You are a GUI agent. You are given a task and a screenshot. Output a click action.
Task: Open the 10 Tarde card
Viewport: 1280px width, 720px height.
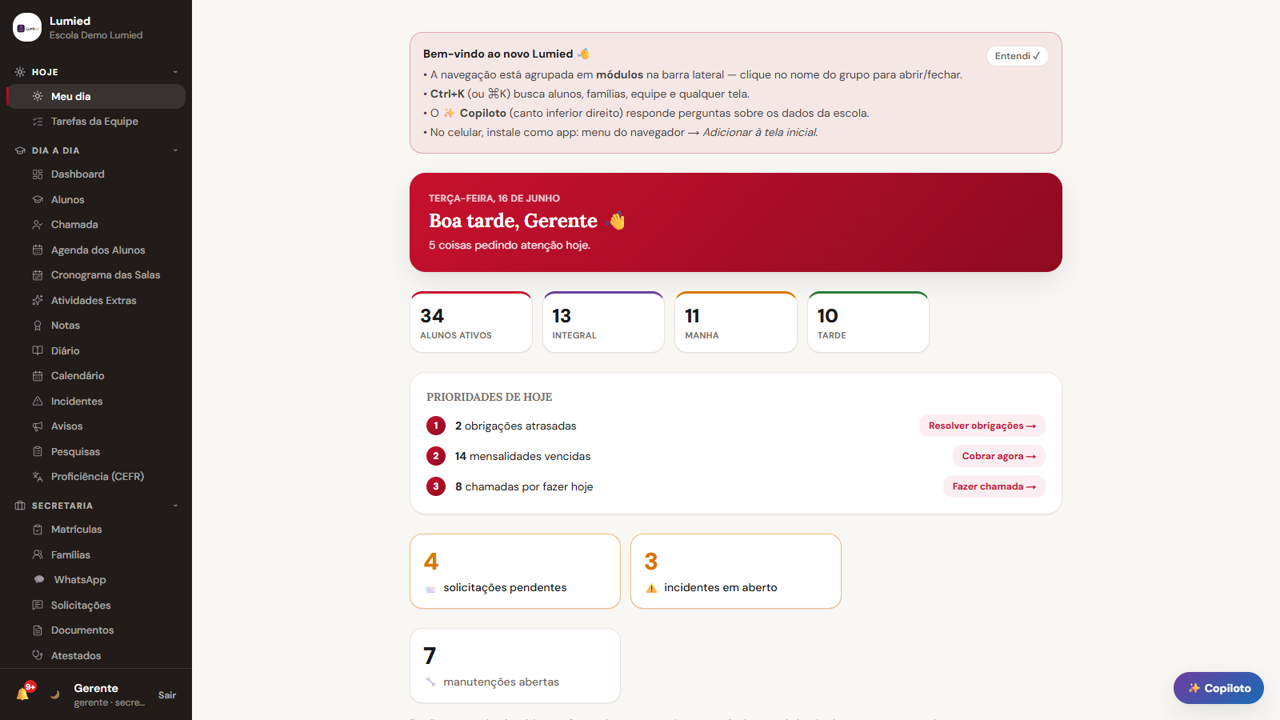[868, 322]
